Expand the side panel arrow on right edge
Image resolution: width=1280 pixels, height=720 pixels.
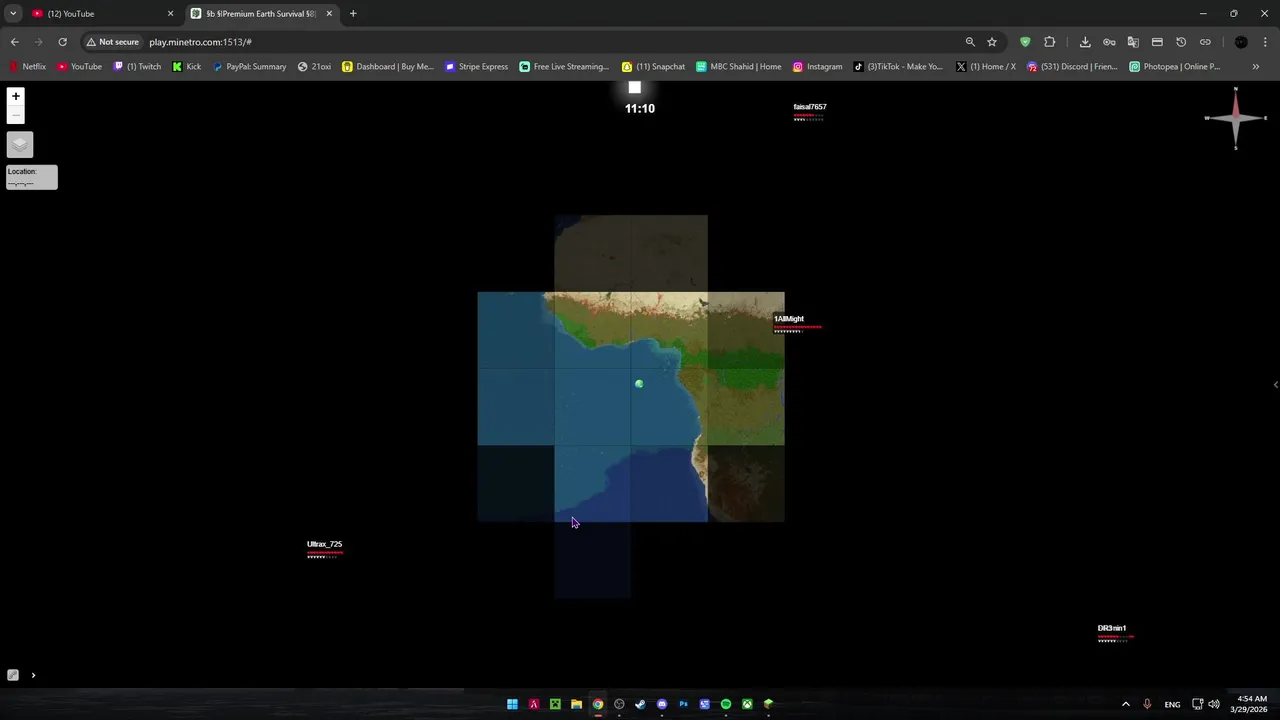coord(1275,384)
